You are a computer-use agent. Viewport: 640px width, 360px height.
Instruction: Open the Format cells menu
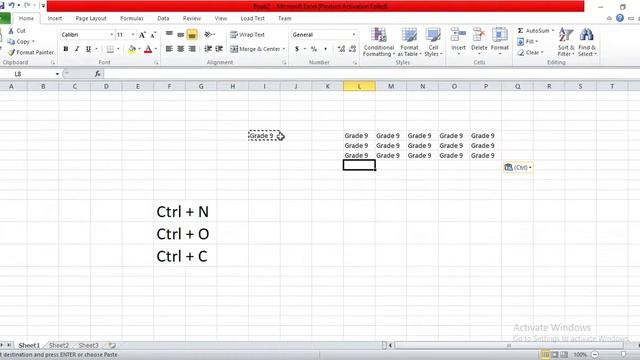tap(500, 41)
